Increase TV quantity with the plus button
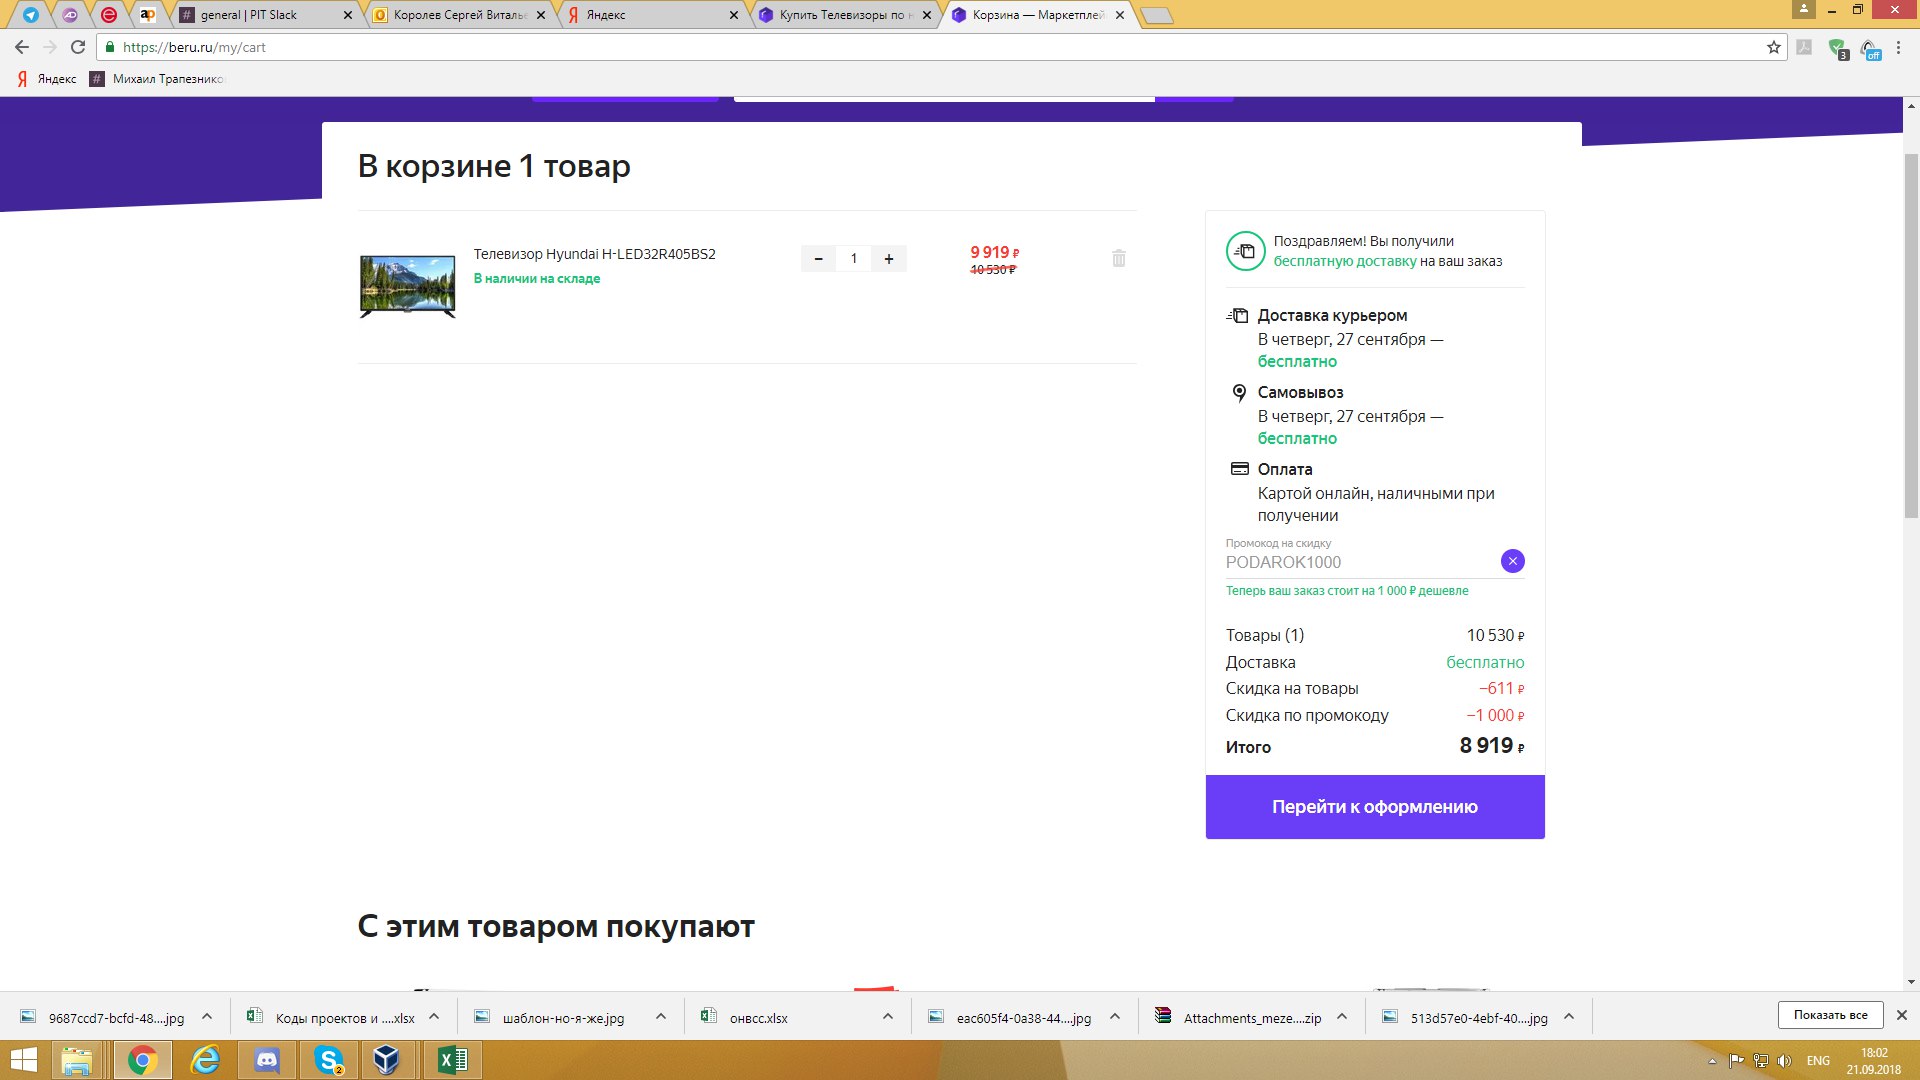 pos(888,259)
